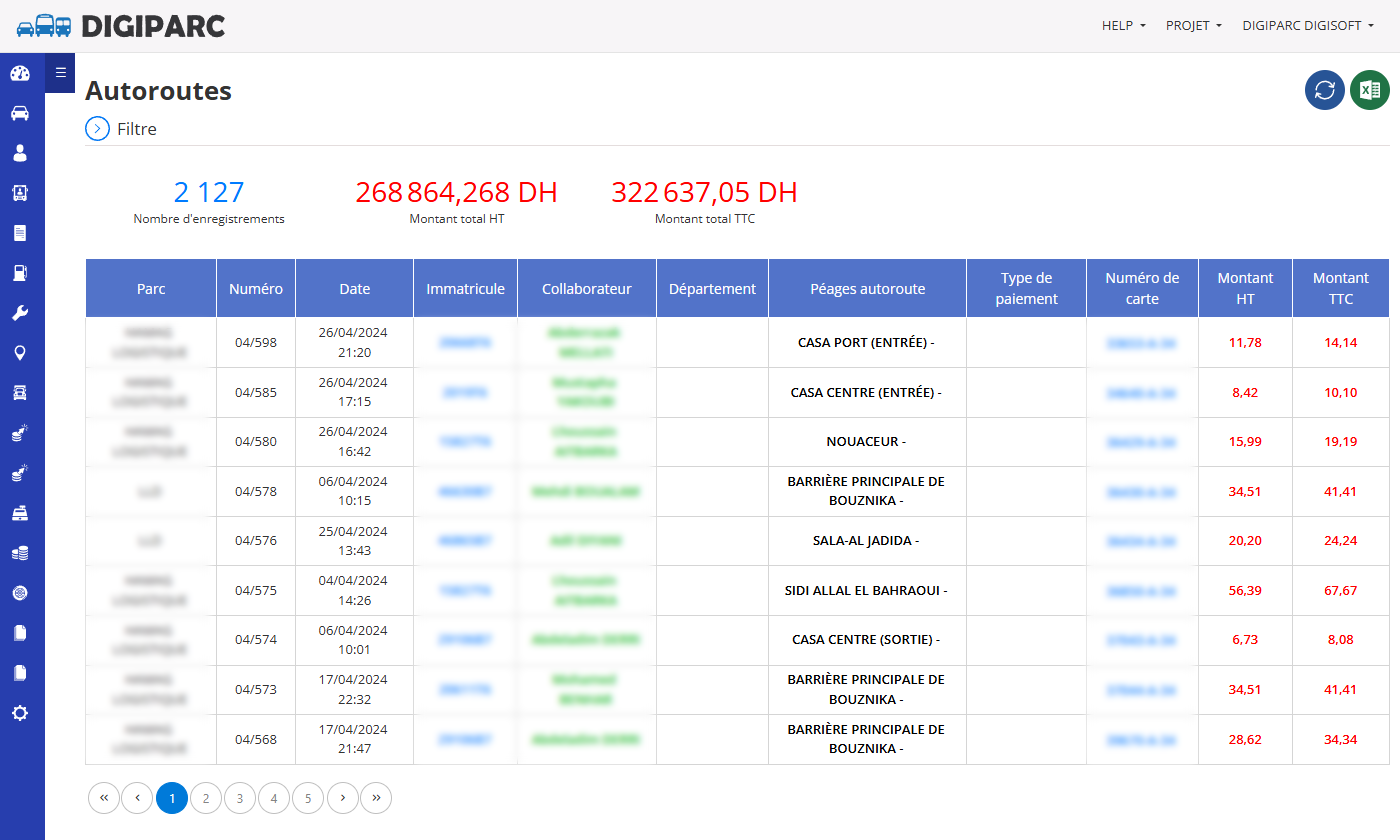Viewport: 1400px width, 840px height.
Task: Open the cash register icon in sidebar
Action: (20, 513)
